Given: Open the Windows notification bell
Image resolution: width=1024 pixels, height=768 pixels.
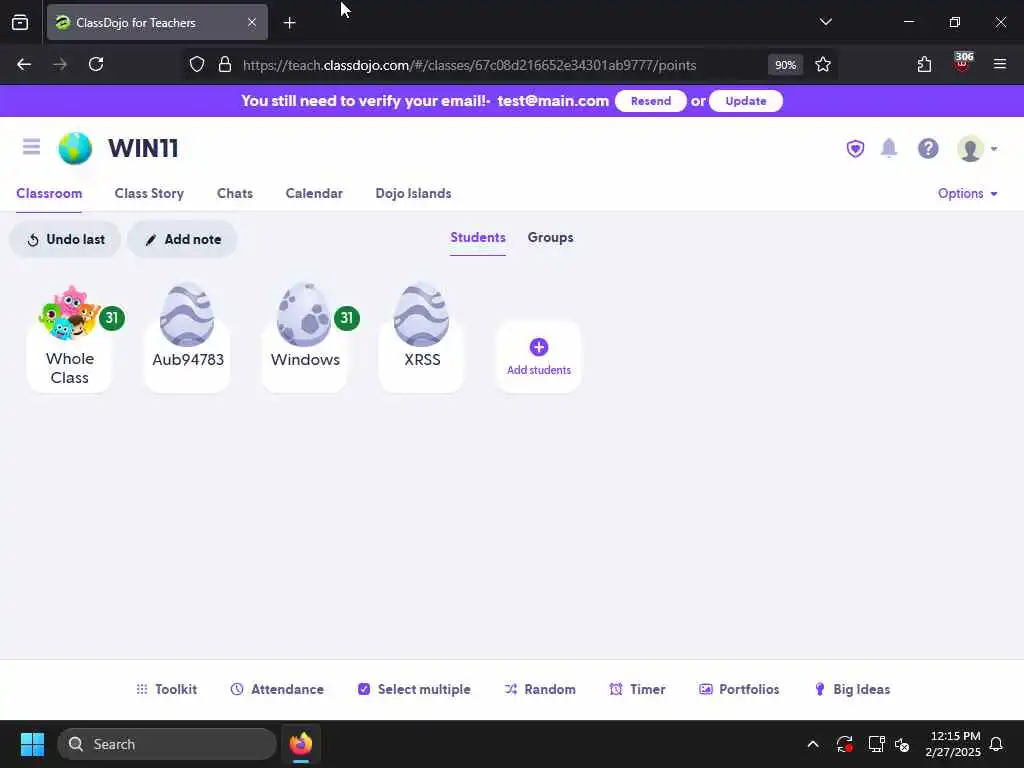Looking at the screenshot, I should [x=997, y=744].
